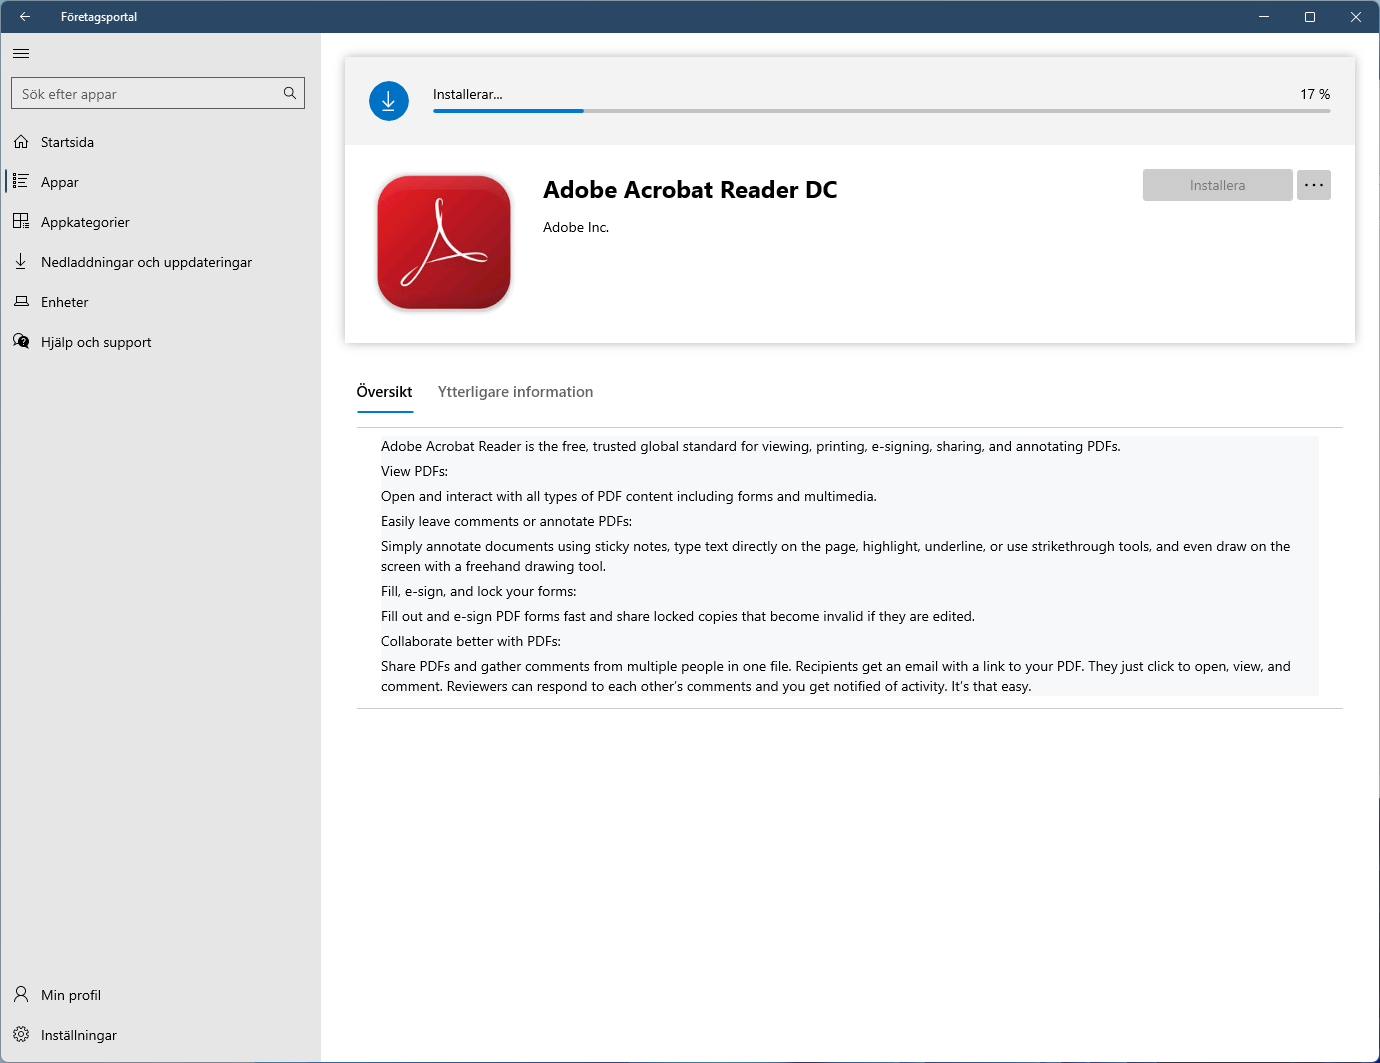This screenshot has height=1063, width=1380.
Task: Focus the 'Sök efter appar' search field
Action: point(158,93)
